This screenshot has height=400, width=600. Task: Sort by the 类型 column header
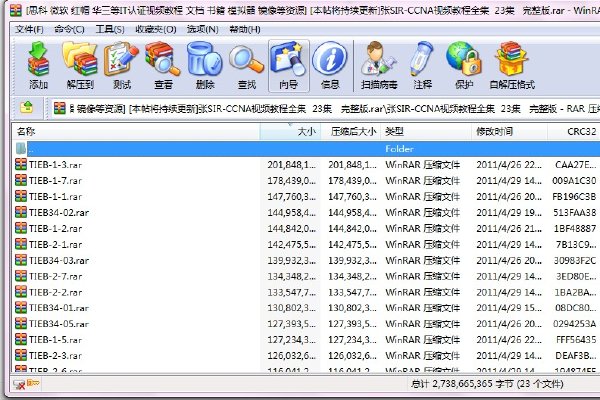426,132
